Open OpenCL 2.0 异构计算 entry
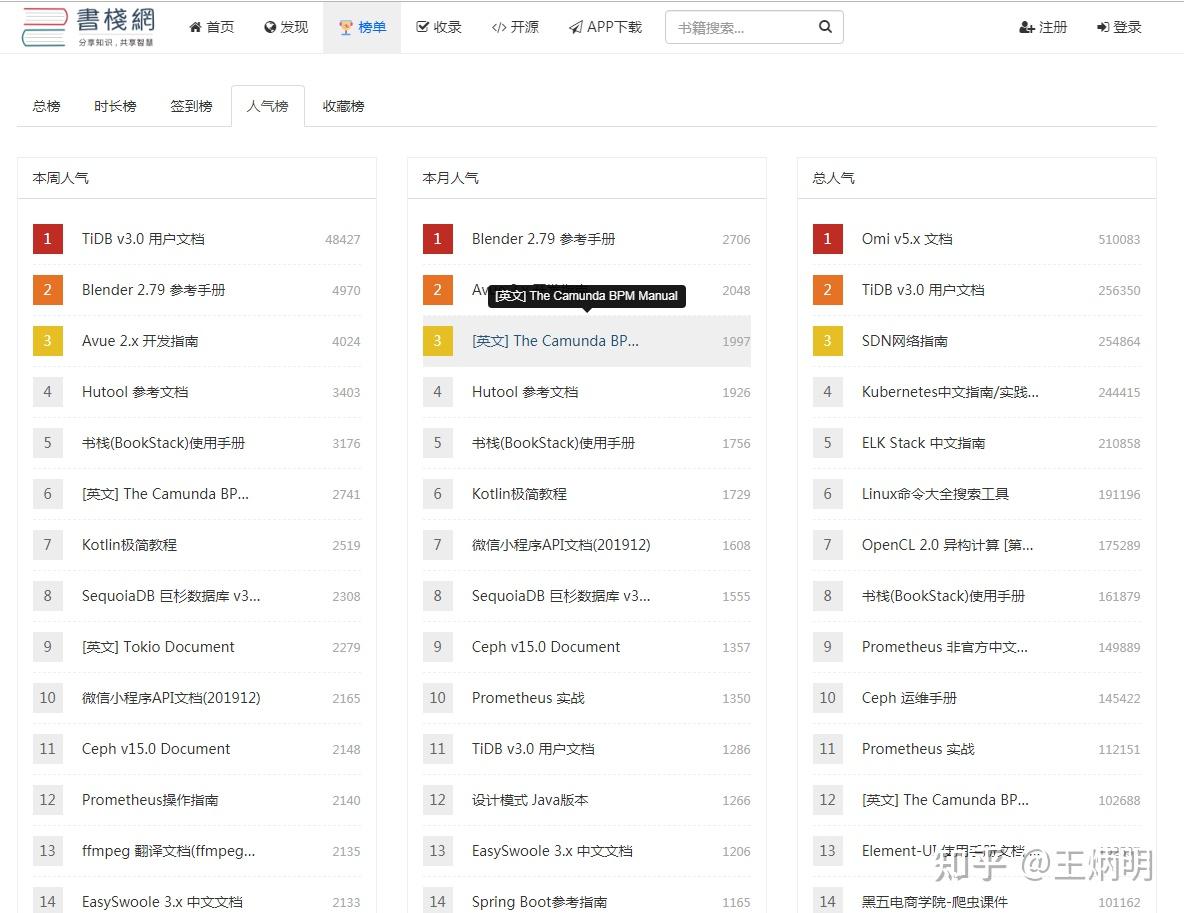The width and height of the screenshot is (1184, 913). click(948, 545)
